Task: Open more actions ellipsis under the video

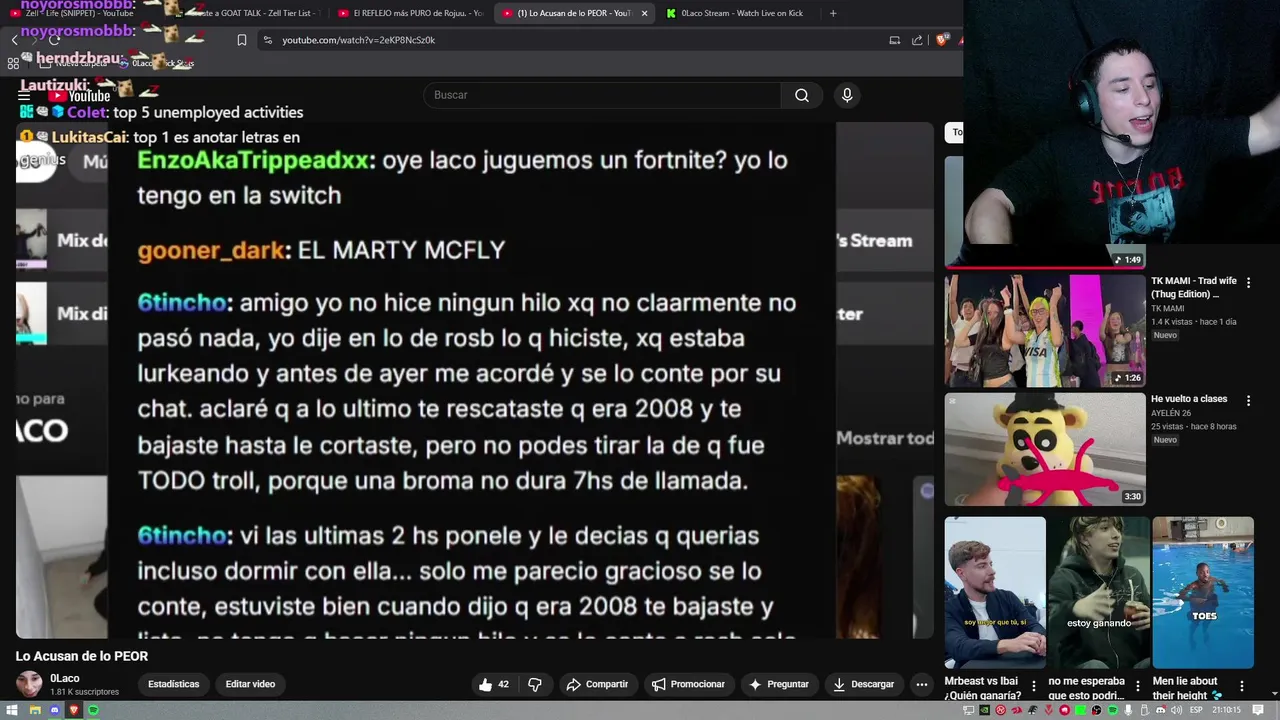Action: (x=922, y=684)
